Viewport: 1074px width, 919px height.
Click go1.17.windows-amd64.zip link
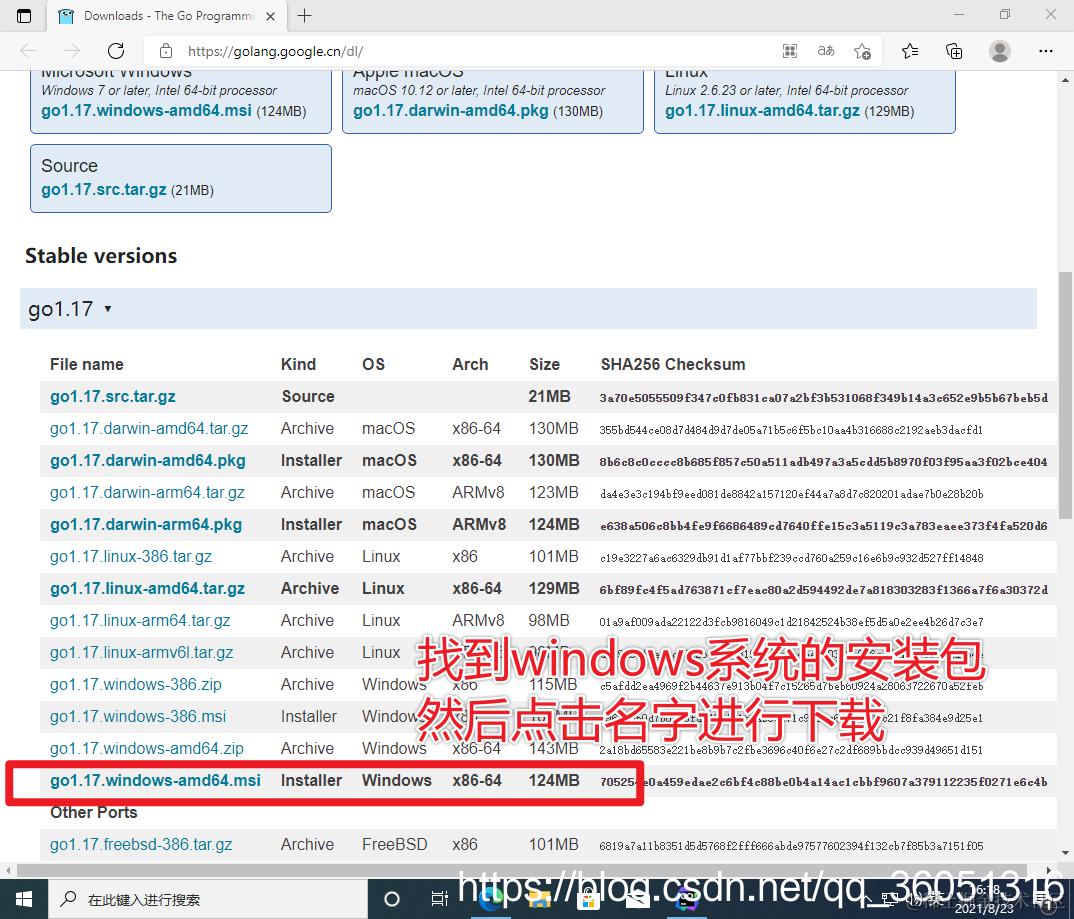coord(147,748)
